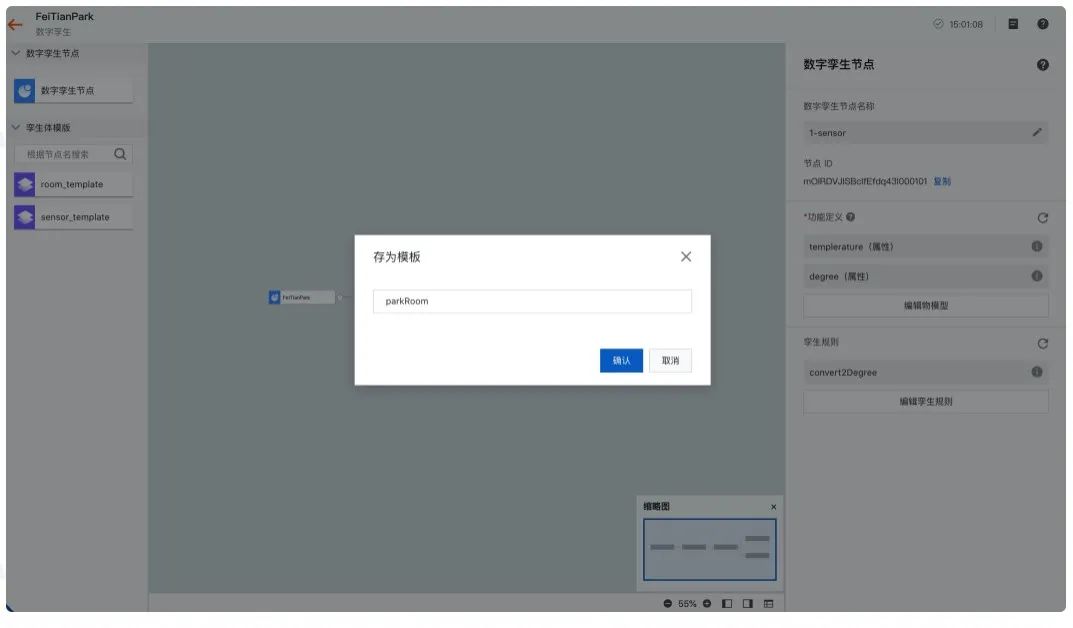Refresh the 孪生规则 section
This screenshot has width=1073, height=628.
tap(1042, 343)
